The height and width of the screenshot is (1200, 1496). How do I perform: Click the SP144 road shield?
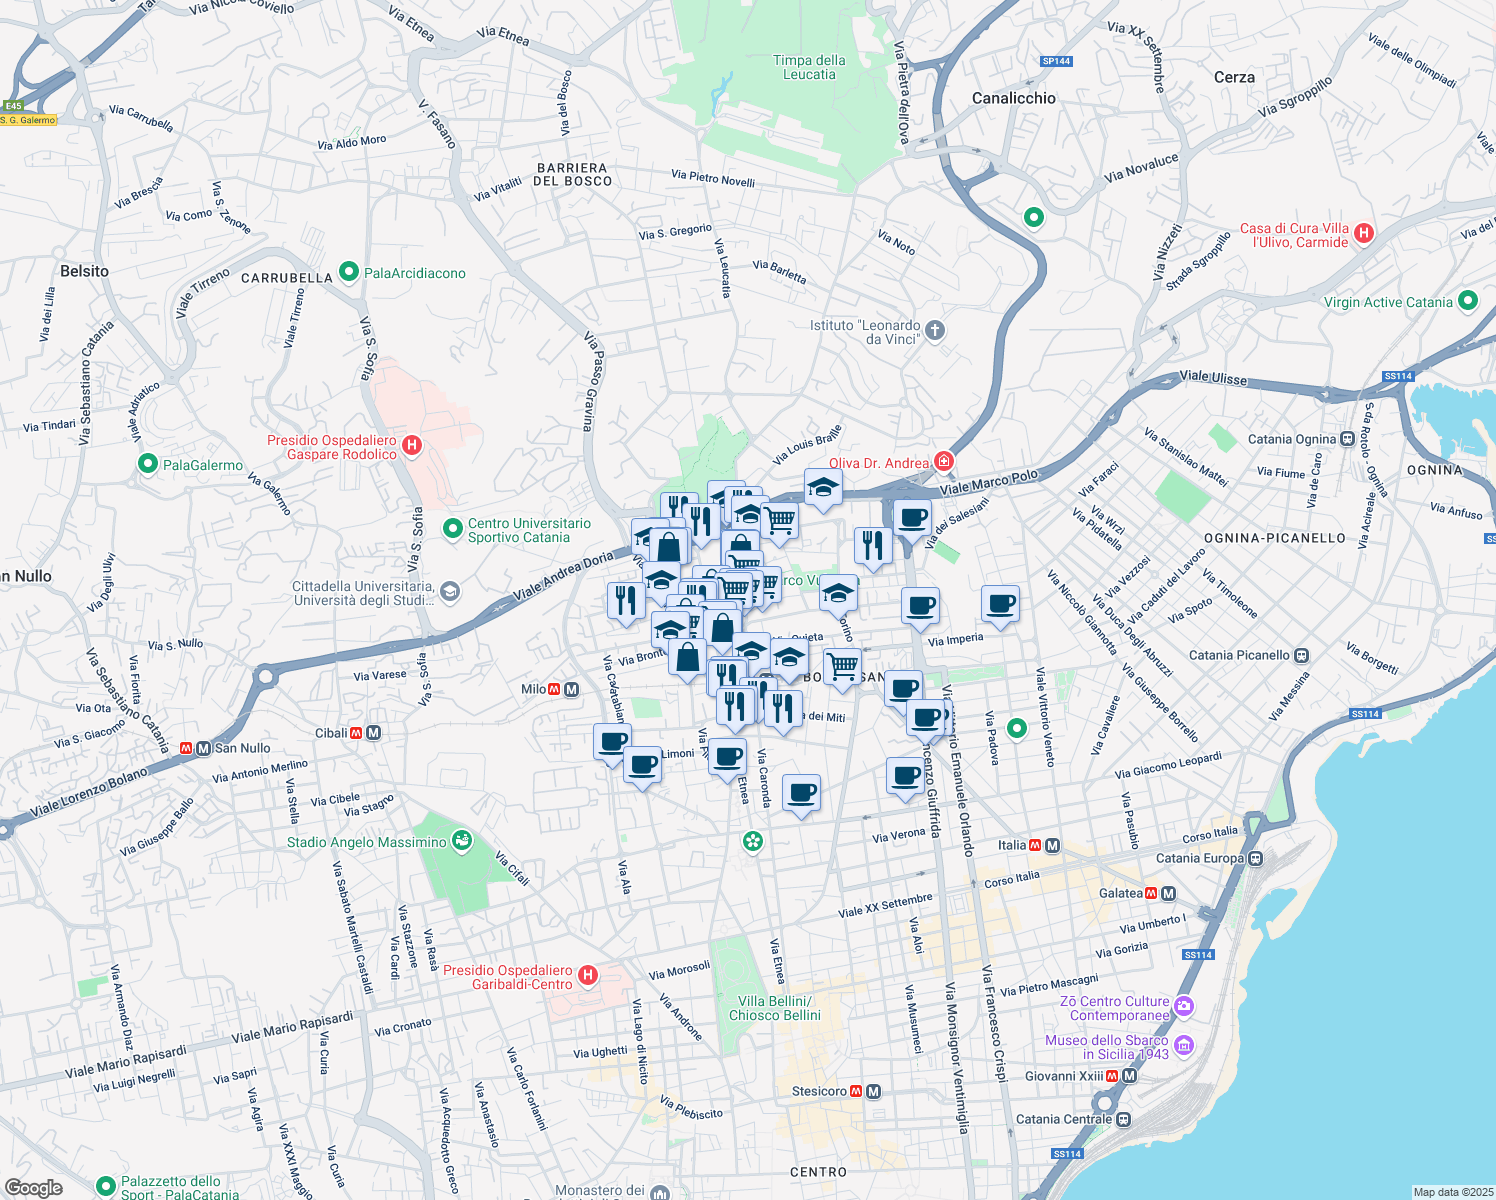coord(1056,61)
